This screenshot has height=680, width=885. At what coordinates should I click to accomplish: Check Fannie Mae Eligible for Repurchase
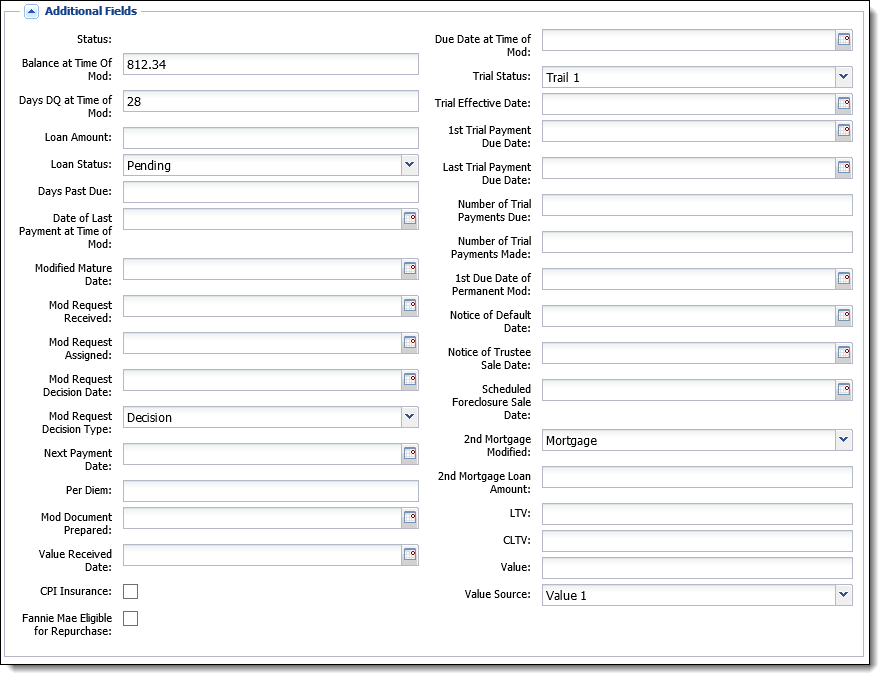[130, 618]
